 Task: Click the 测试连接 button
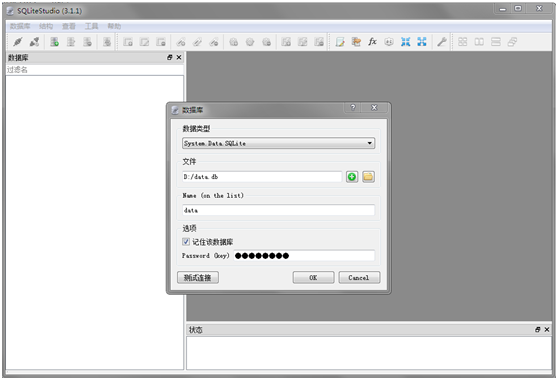click(x=198, y=278)
